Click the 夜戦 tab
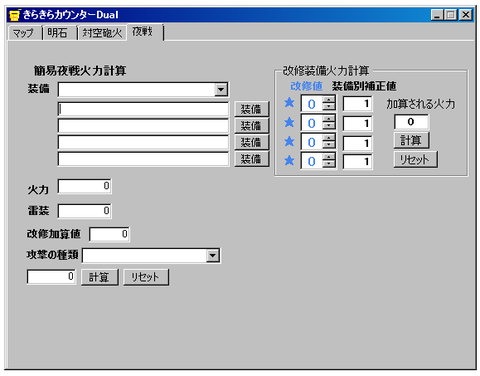The image size is (480, 376). [x=145, y=32]
